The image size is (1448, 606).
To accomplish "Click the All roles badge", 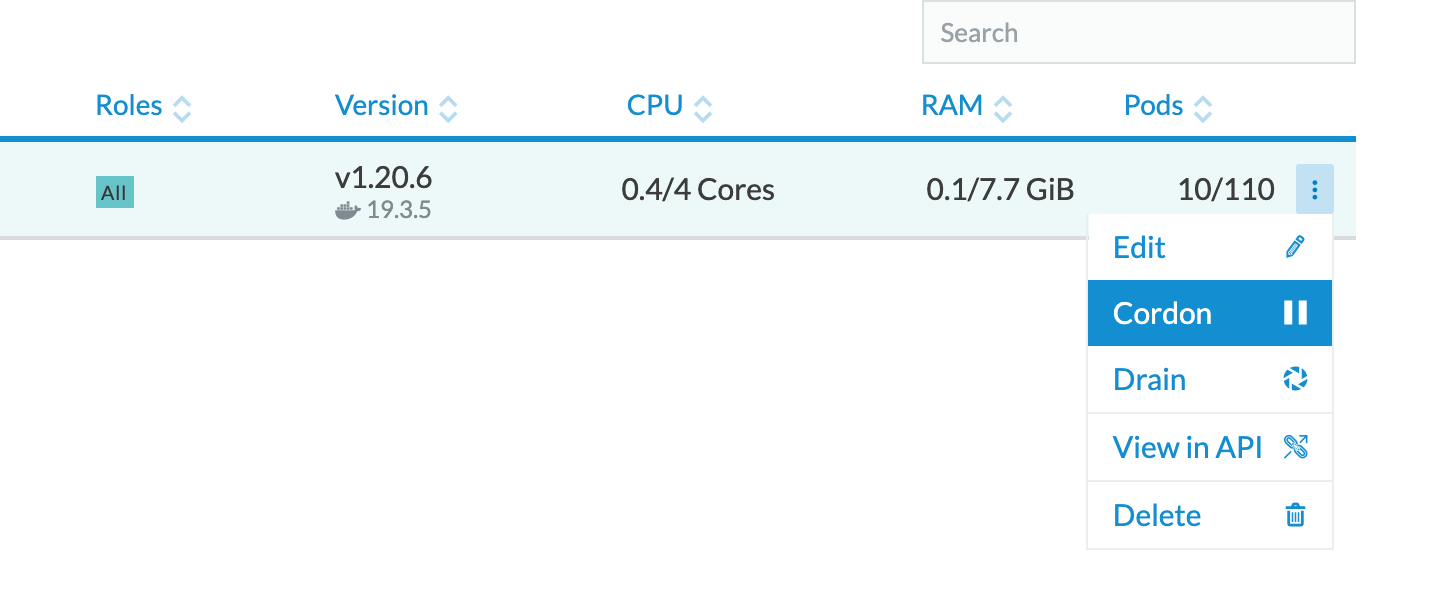I will pos(114,193).
